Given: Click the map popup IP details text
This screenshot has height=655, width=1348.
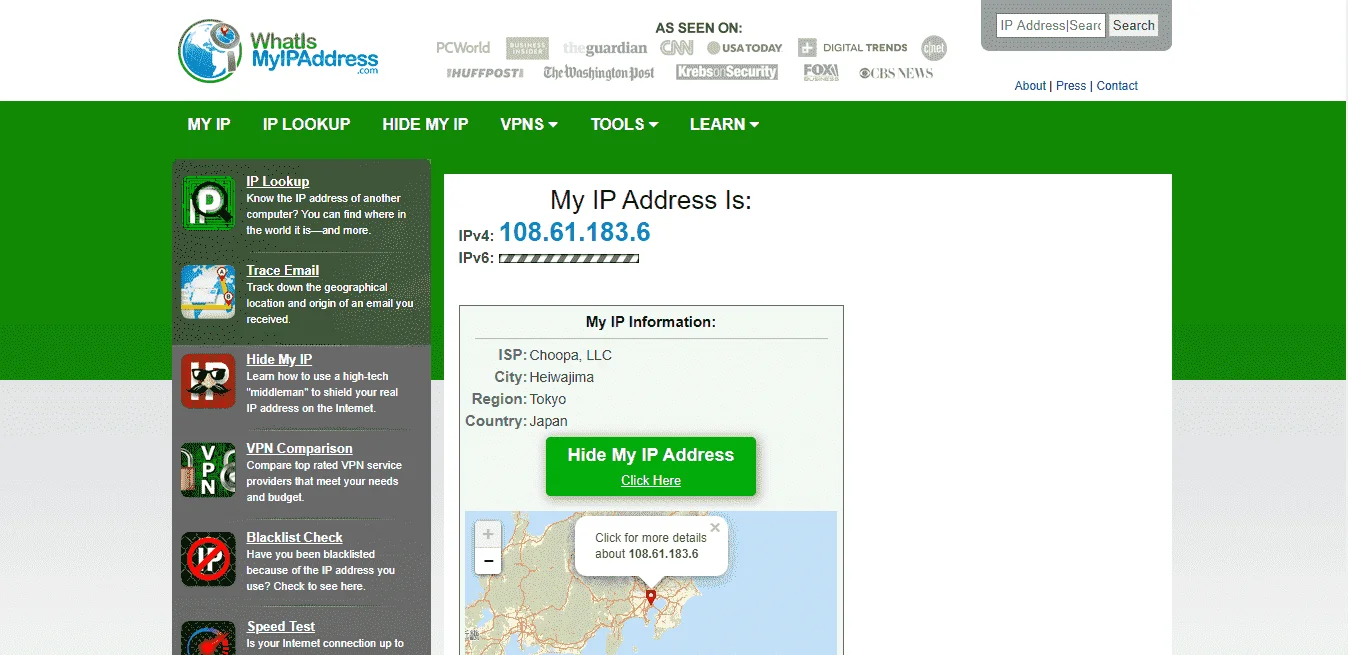Looking at the screenshot, I should pos(651,546).
